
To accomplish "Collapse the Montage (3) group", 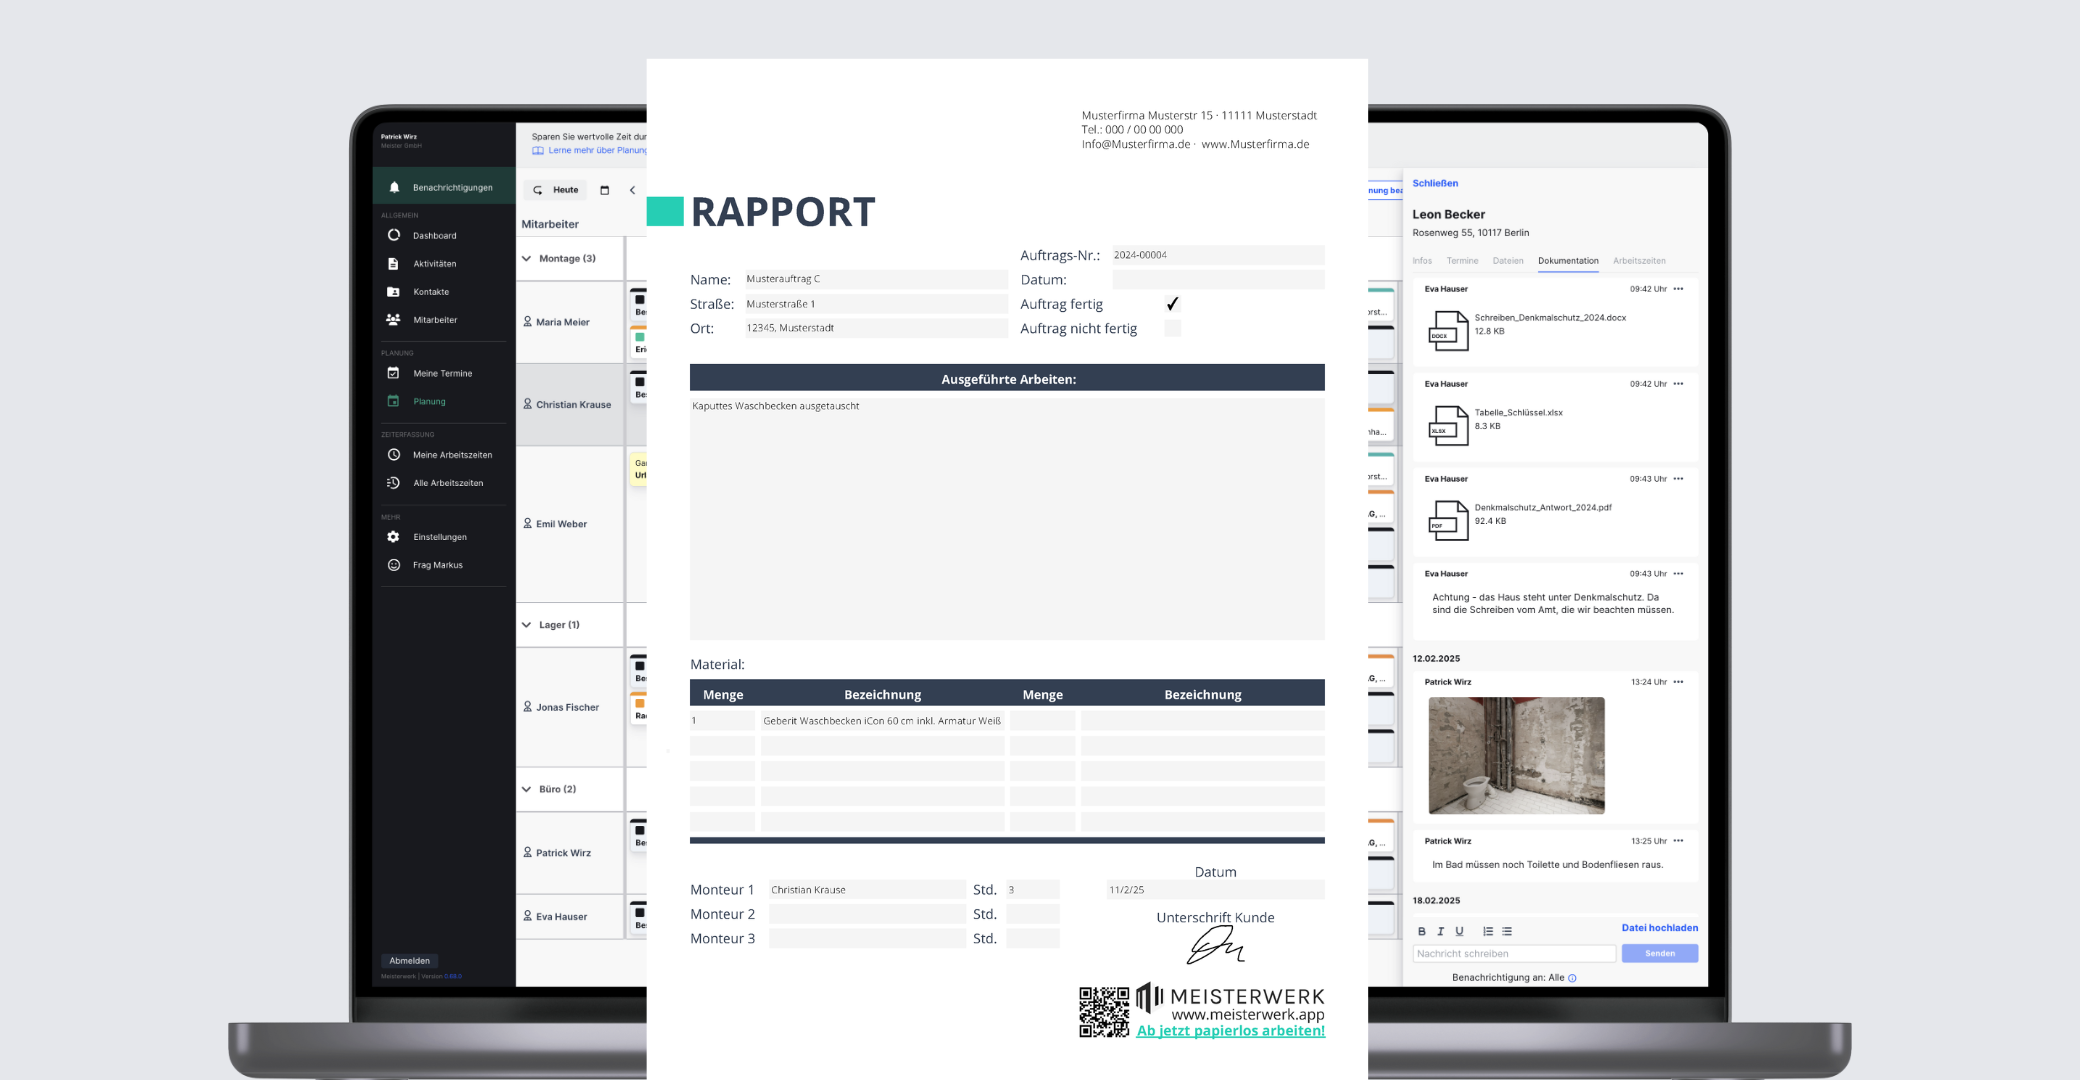I will (x=527, y=258).
